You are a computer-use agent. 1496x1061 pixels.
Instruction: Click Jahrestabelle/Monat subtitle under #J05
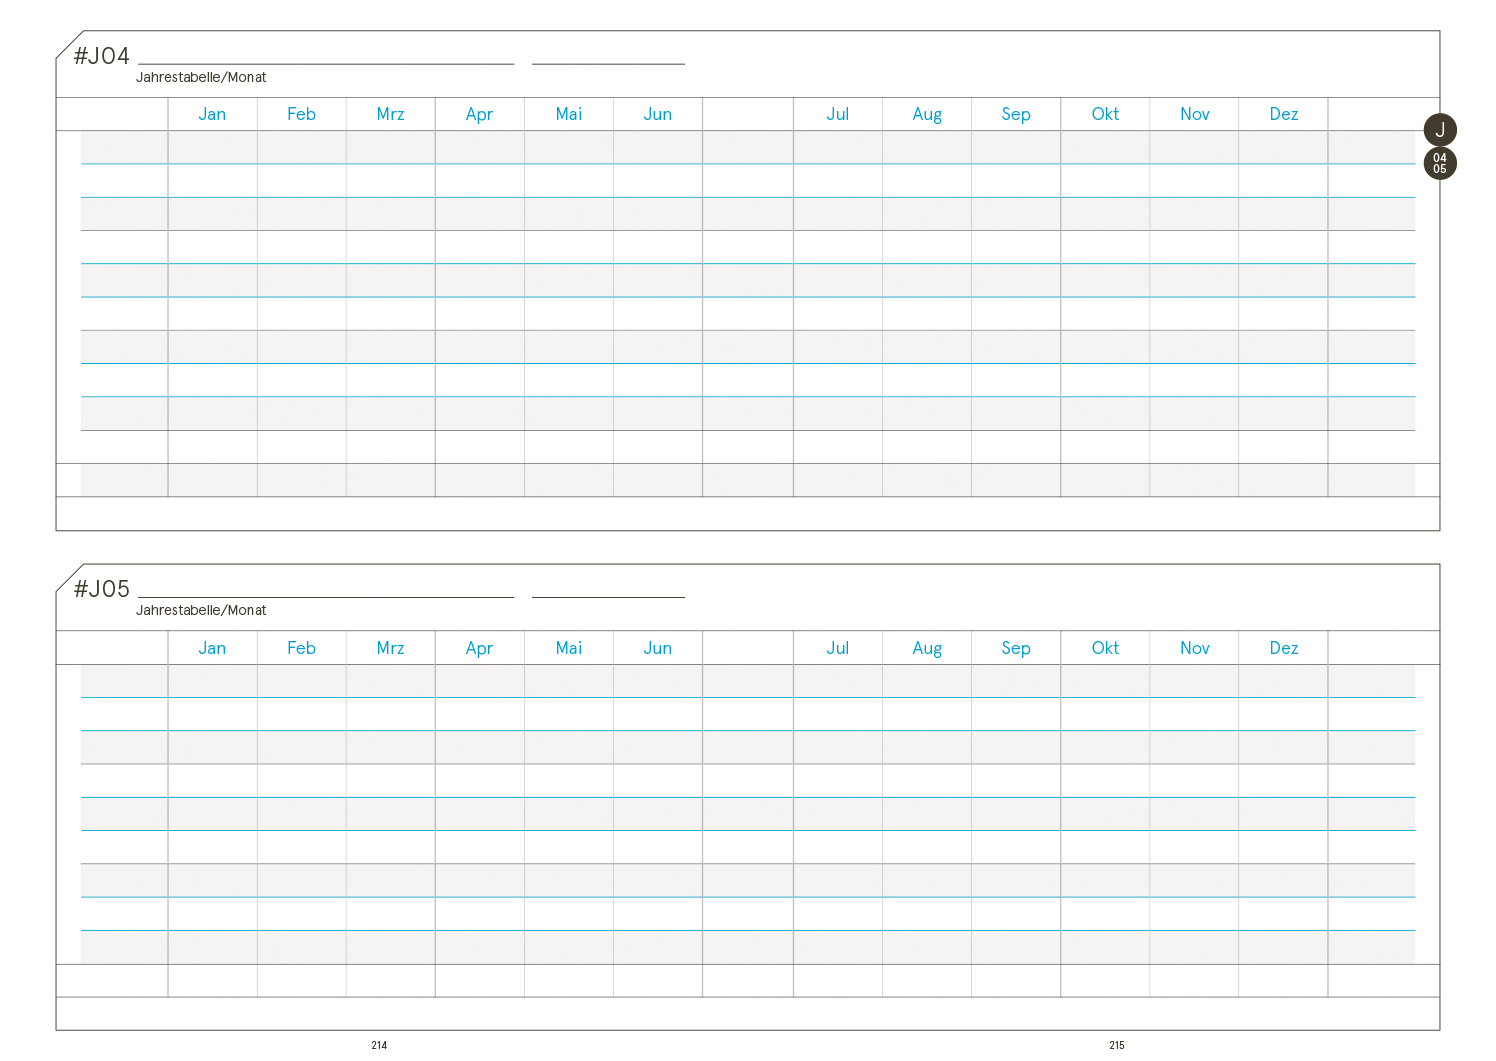(x=201, y=610)
